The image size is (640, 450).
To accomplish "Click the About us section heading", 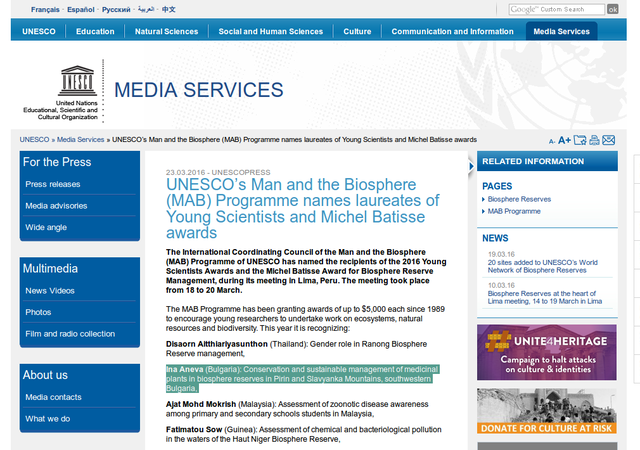I will pos(45,375).
